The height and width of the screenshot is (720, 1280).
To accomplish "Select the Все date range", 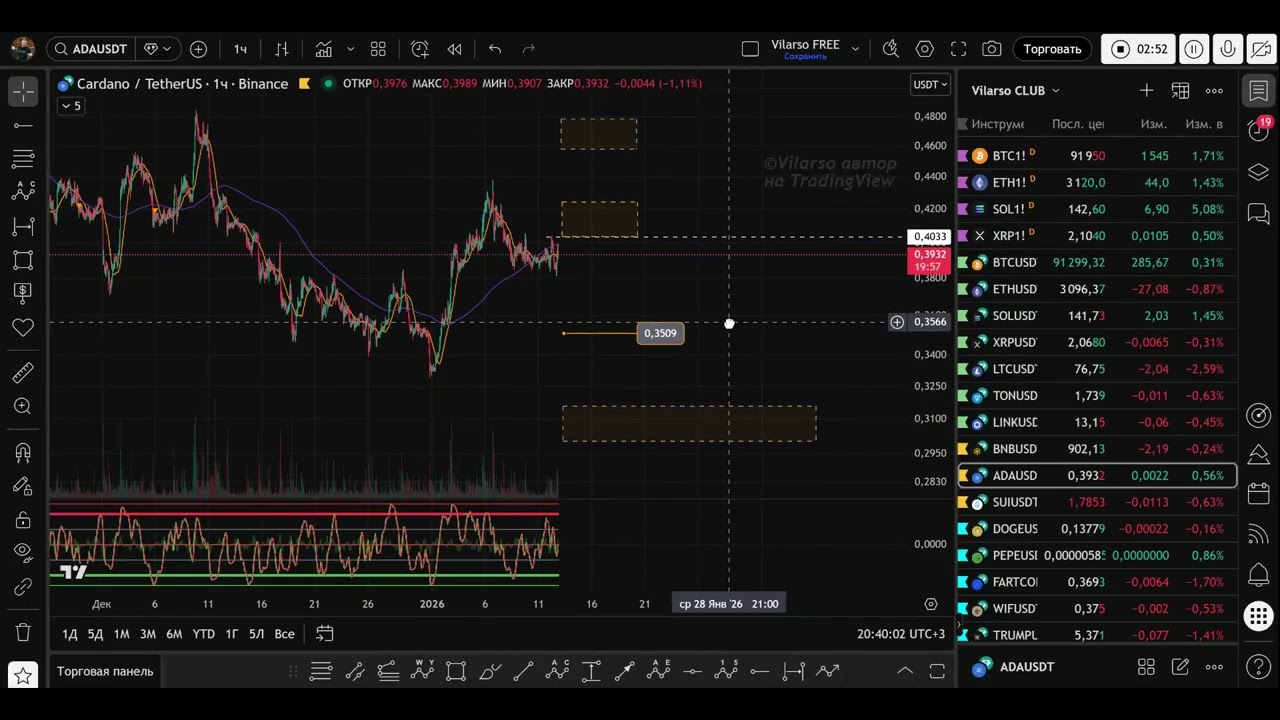I will (284, 634).
